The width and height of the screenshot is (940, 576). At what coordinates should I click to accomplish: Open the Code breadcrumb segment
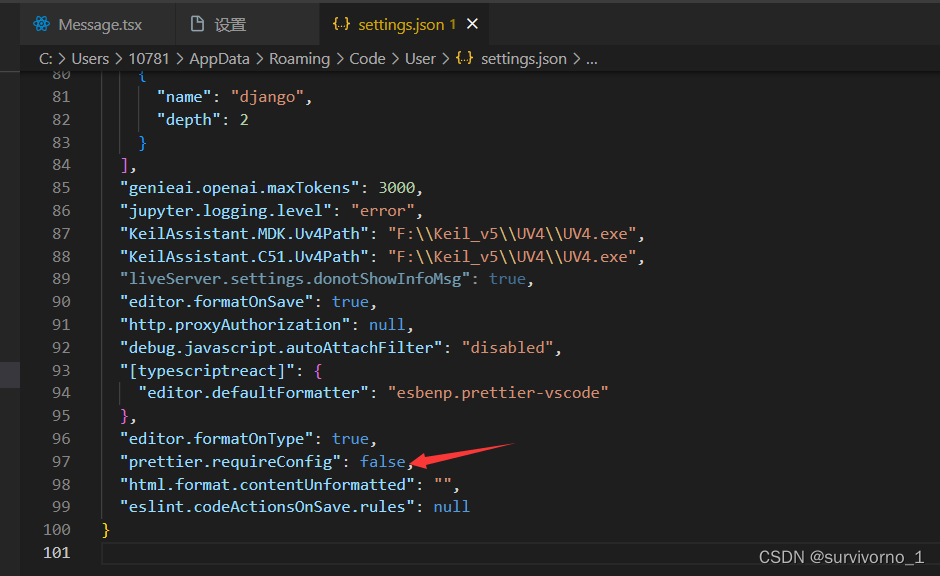click(x=367, y=59)
